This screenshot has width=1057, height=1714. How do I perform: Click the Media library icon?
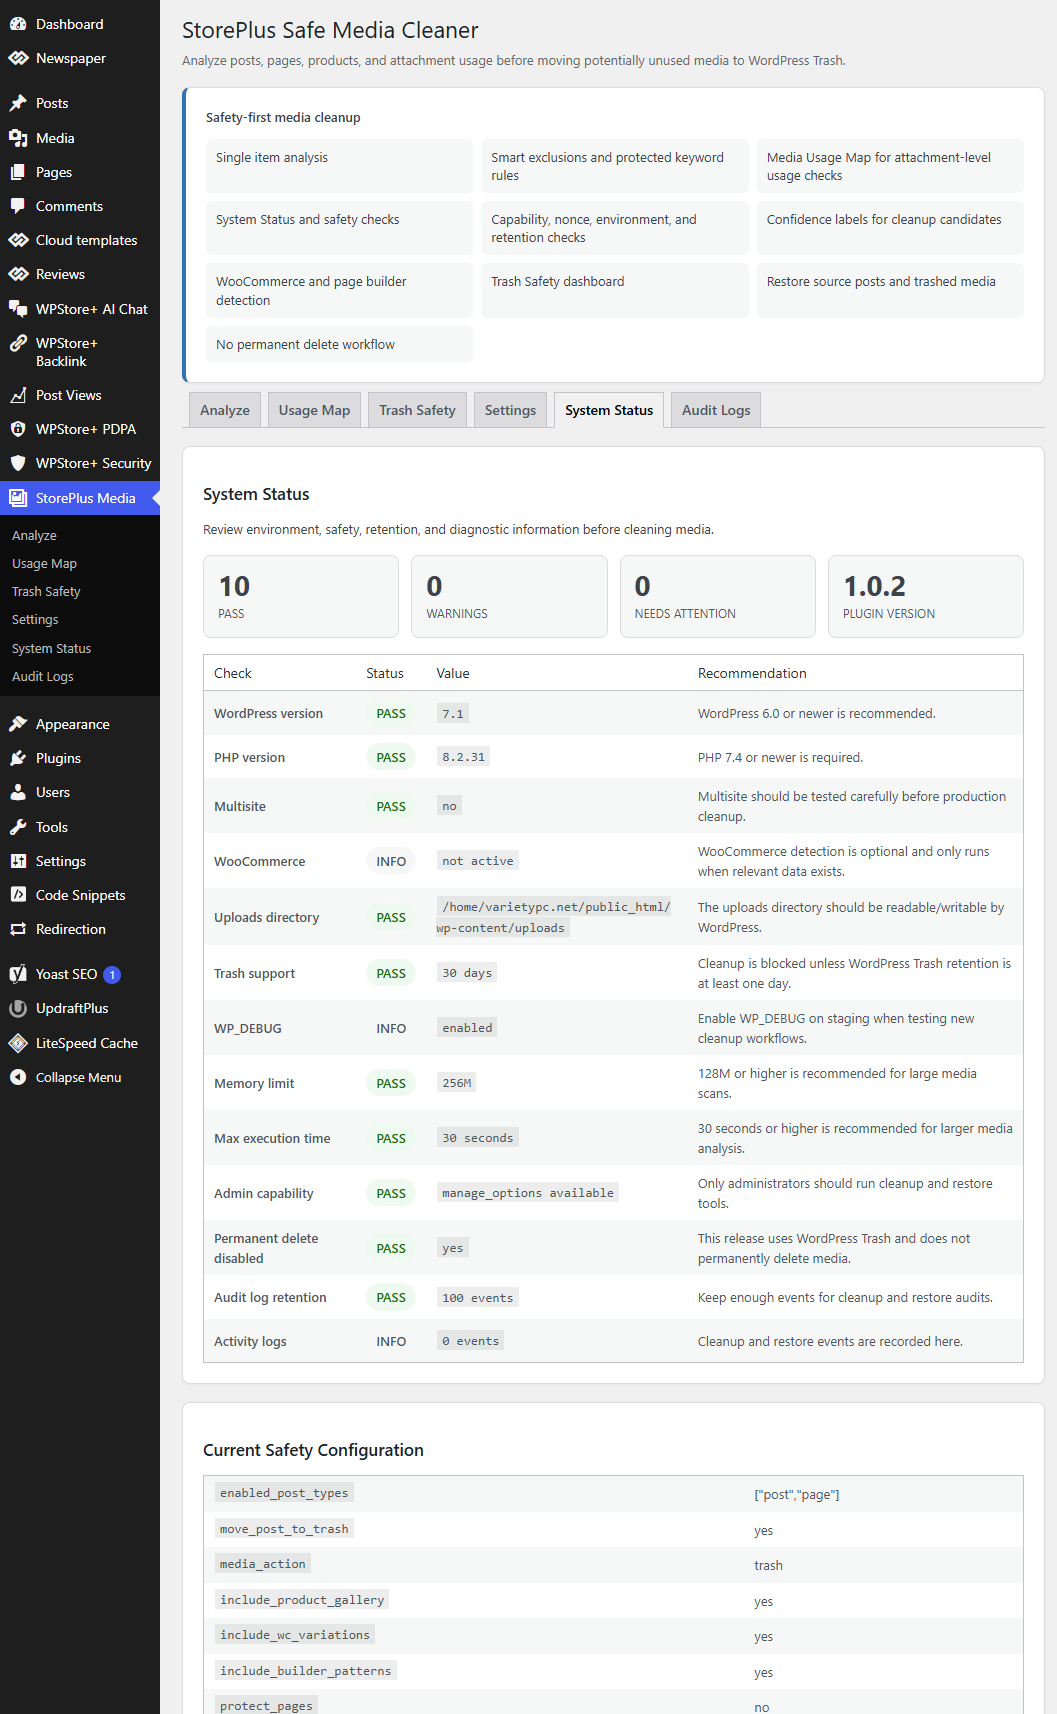click(x=18, y=138)
